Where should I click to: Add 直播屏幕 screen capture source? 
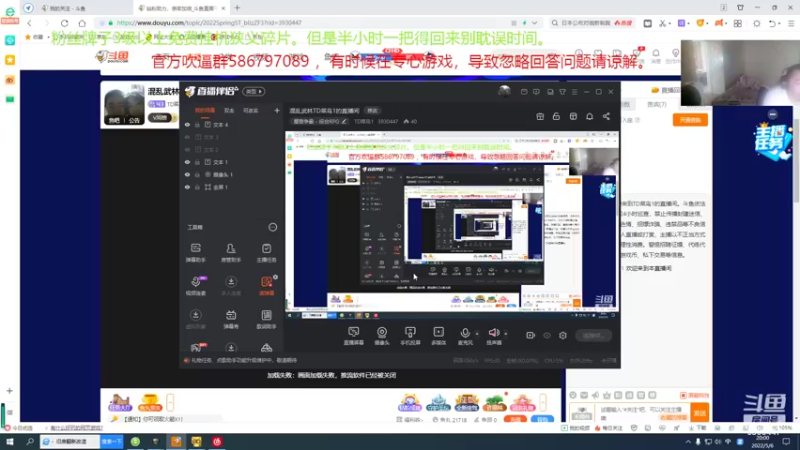point(354,336)
